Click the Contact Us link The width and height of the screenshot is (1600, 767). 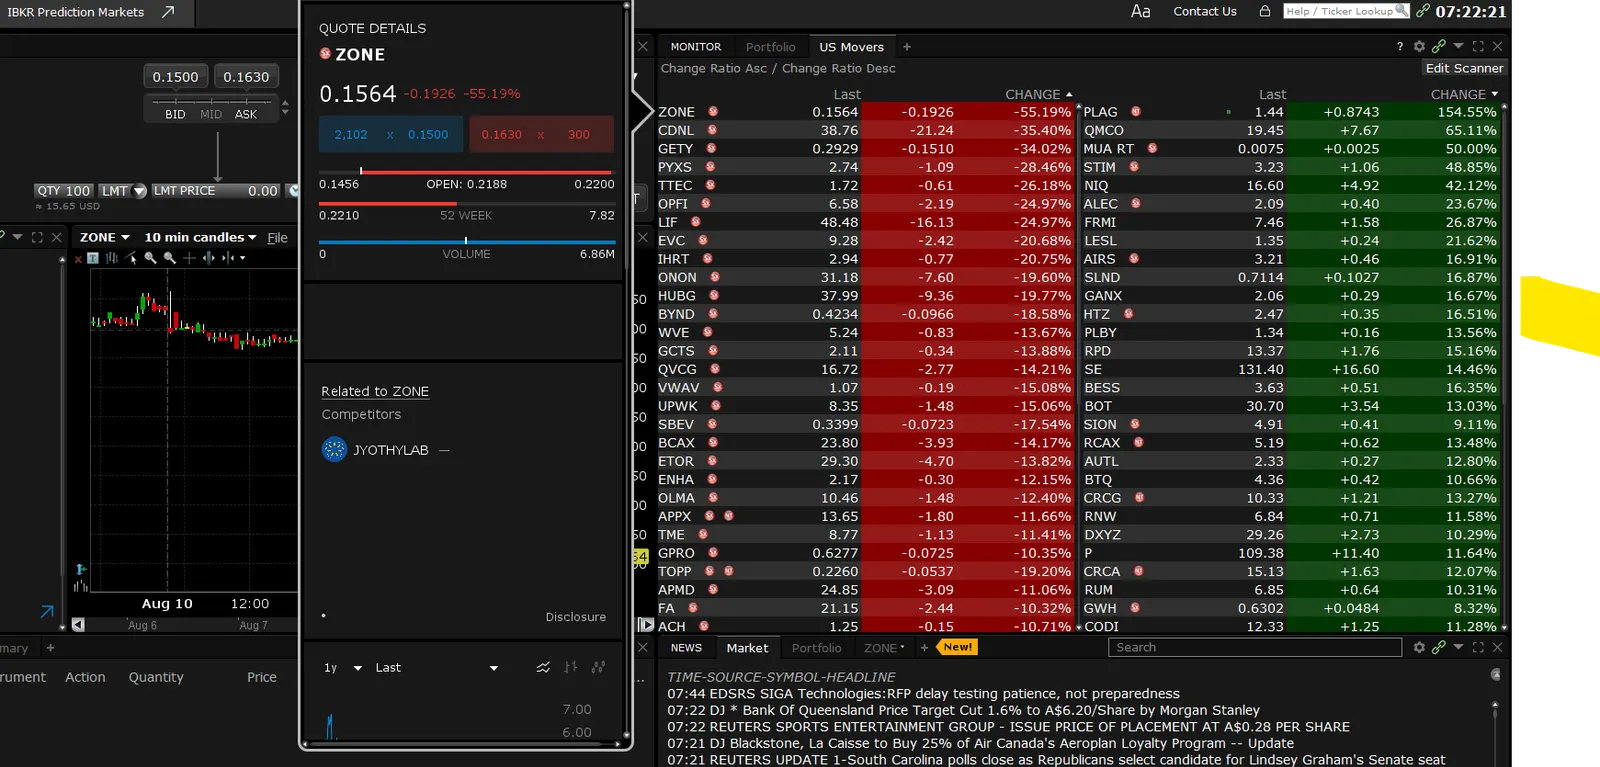(x=1205, y=12)
